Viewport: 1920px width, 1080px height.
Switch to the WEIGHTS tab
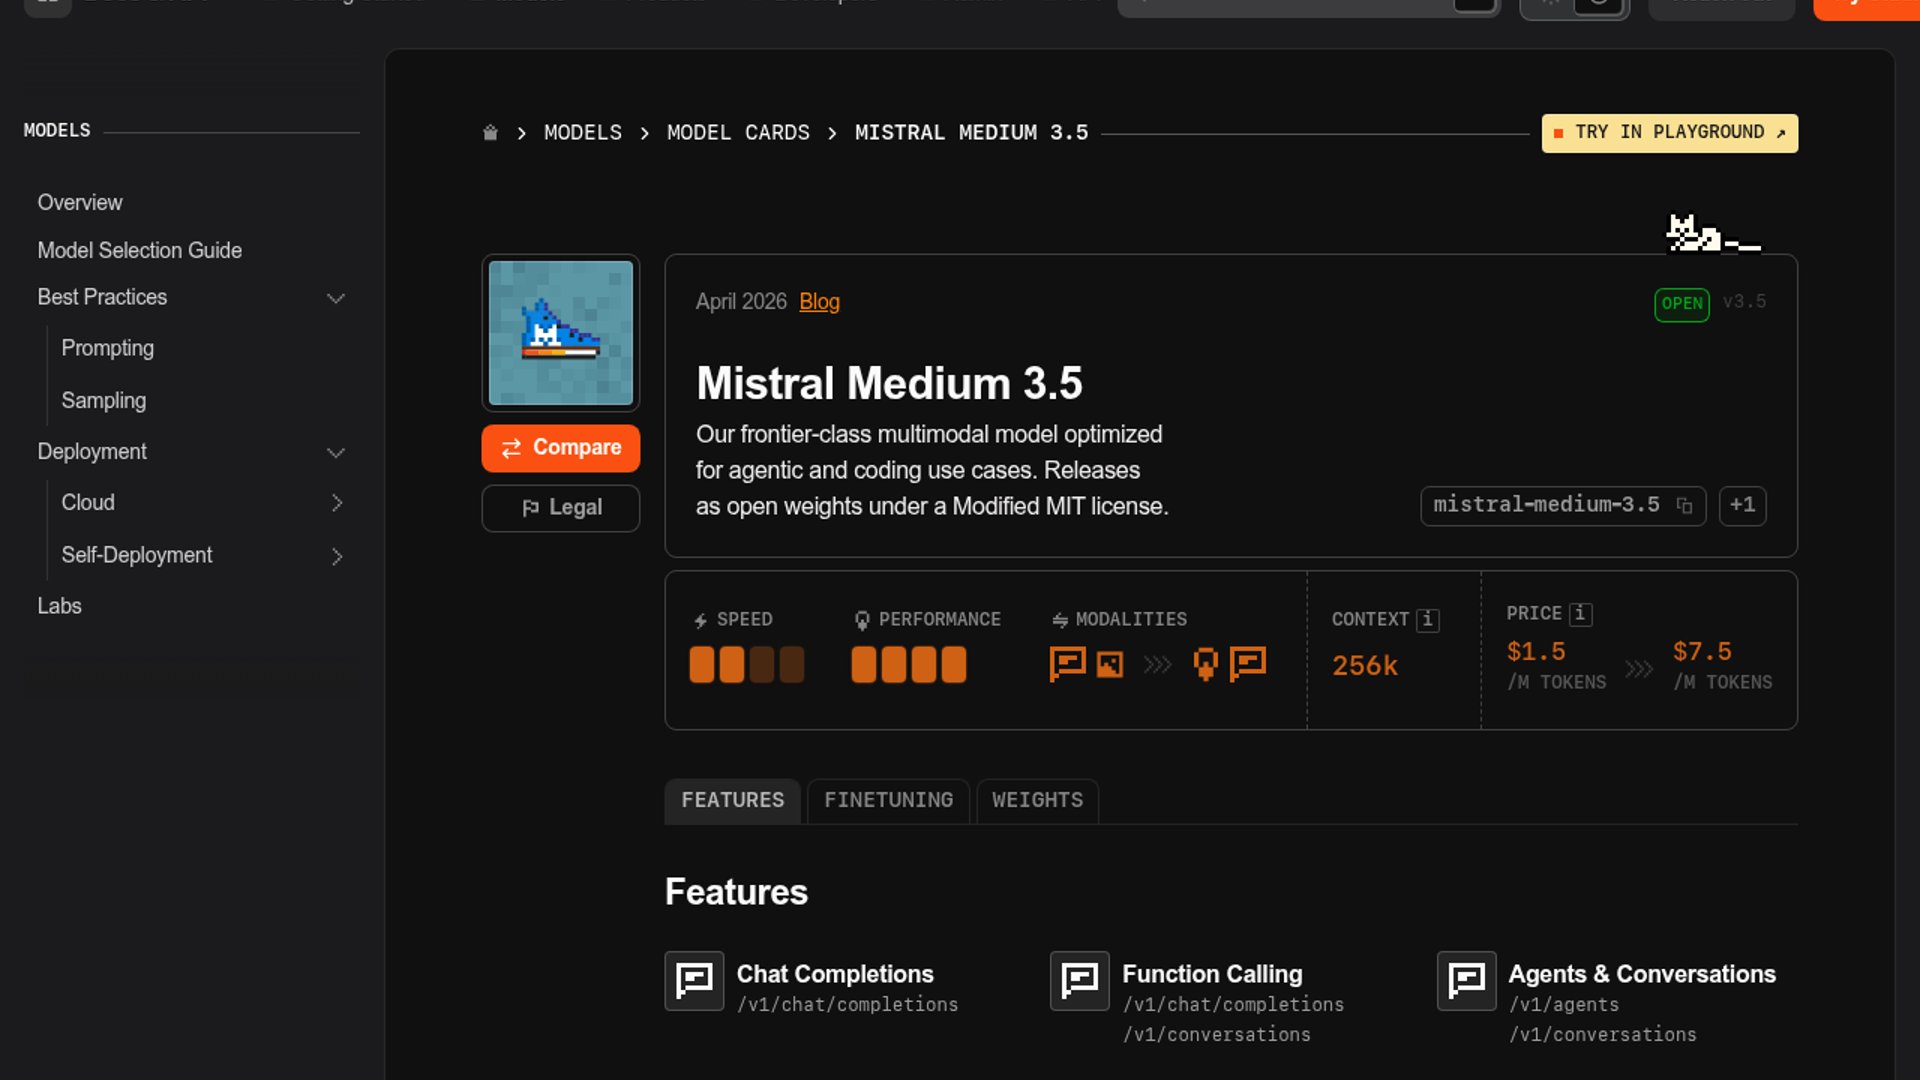(1037, 800)
